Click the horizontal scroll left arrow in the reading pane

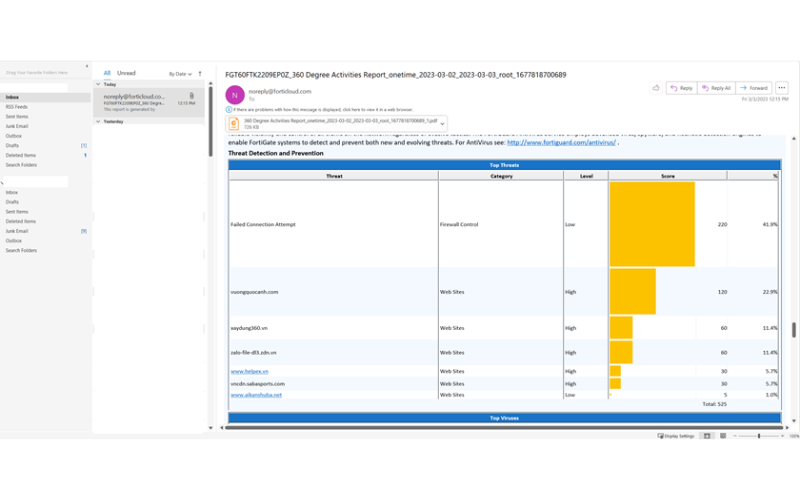click(221, 428)
